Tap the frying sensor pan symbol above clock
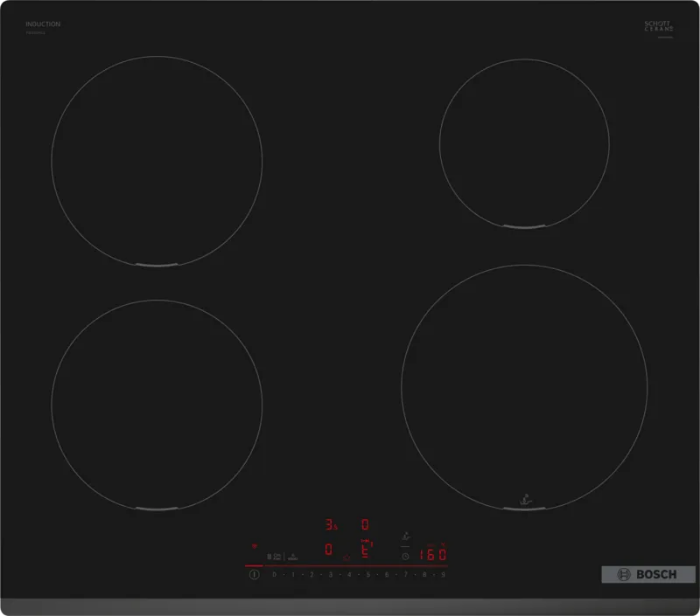This screenshot has height=616, width=700. point(406,537)
